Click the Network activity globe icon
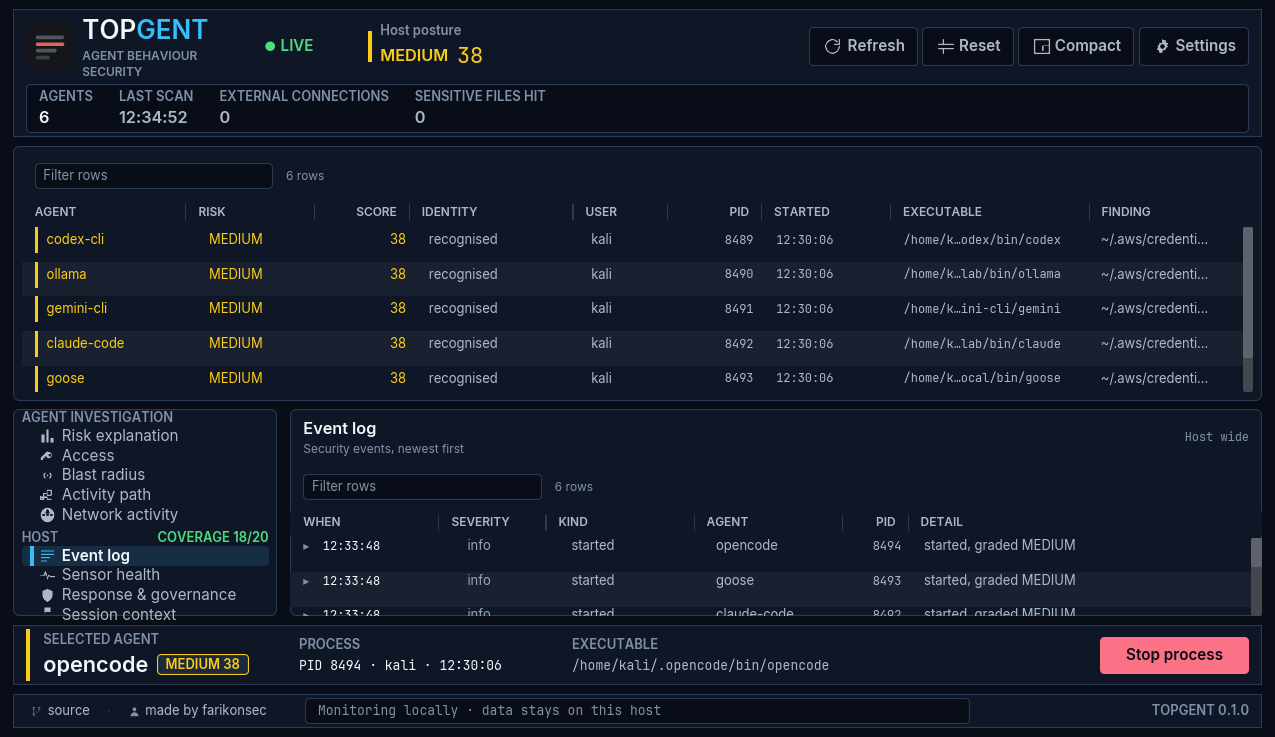The width and height of the screenshot is (1275, 737). point(47,515)
